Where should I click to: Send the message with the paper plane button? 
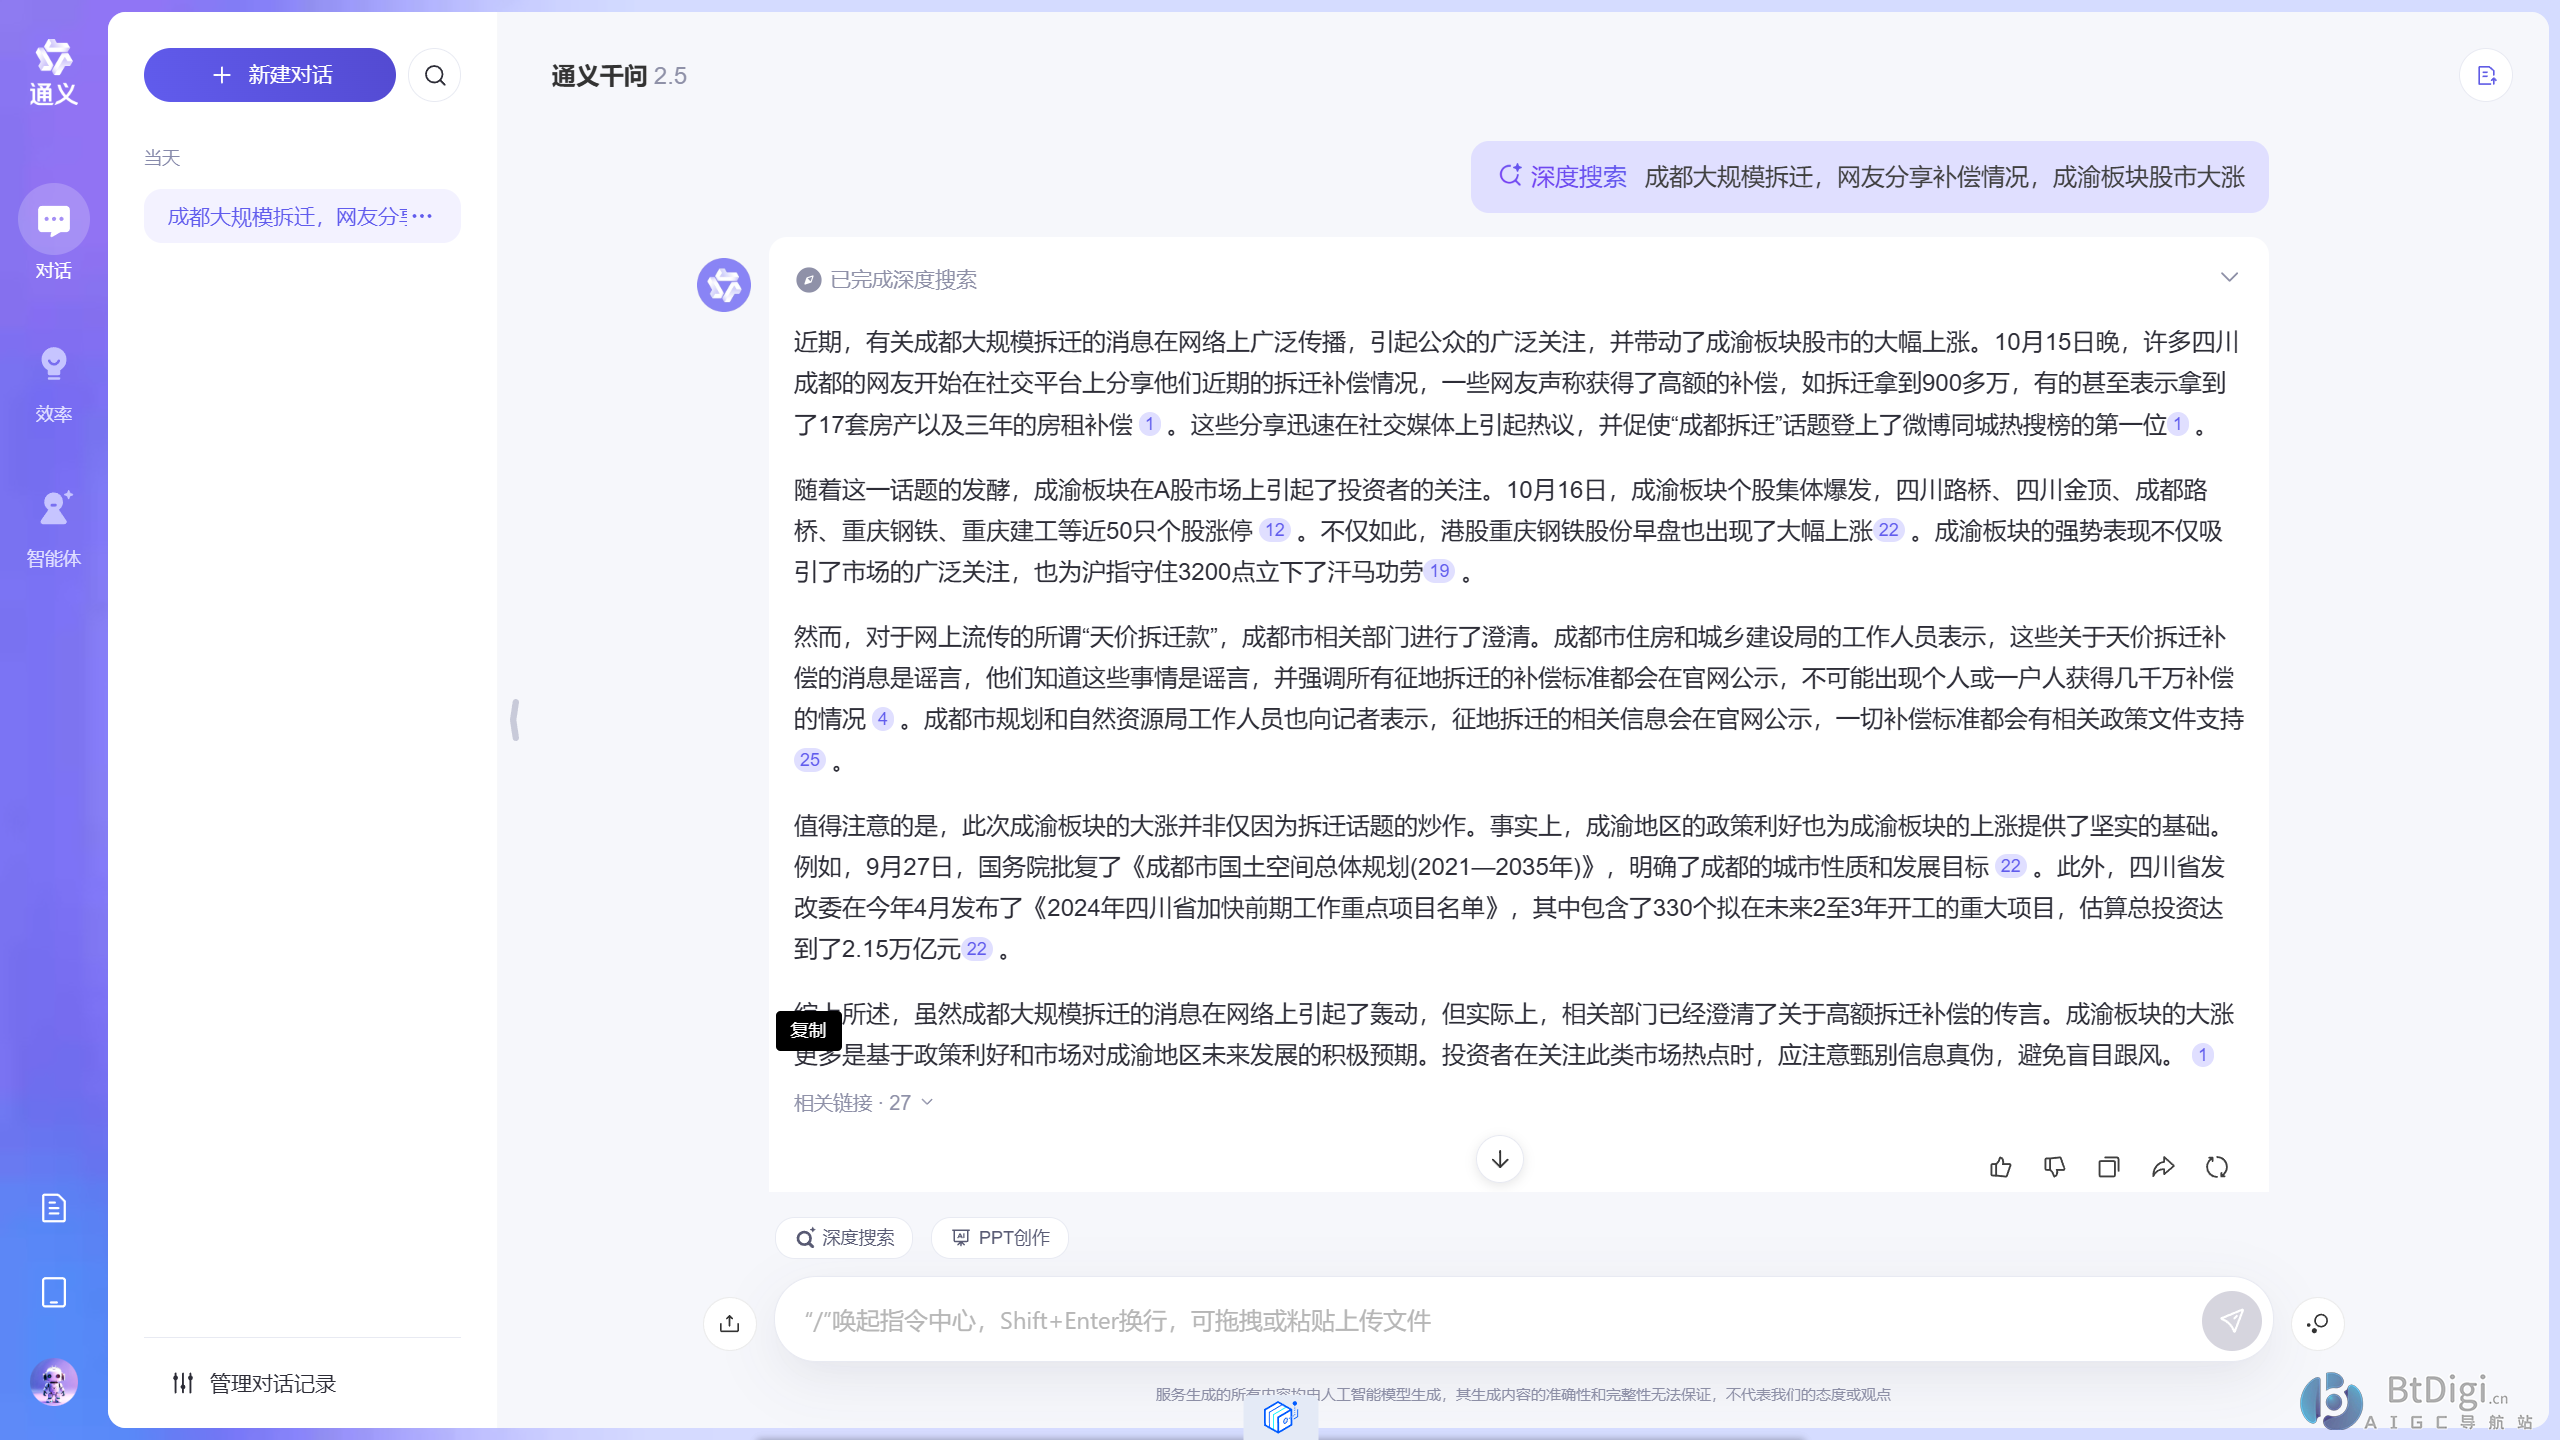2231,1321
